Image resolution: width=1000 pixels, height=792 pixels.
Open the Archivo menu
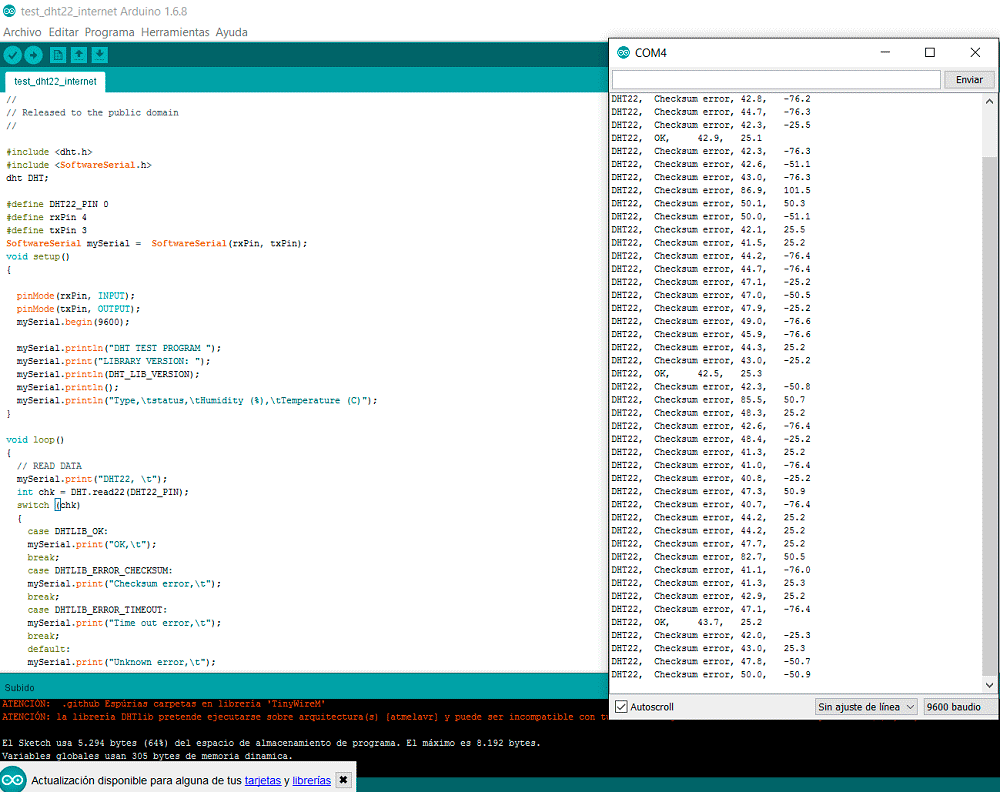coord(22,32)
